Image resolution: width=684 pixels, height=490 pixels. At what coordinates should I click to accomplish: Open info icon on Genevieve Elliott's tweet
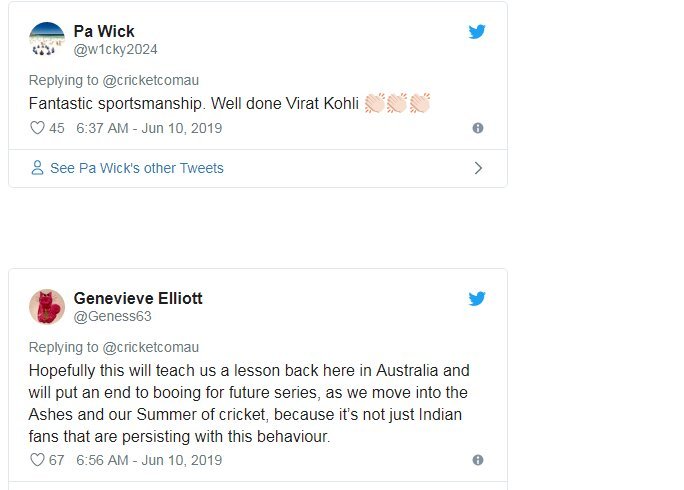coord(477,460)
